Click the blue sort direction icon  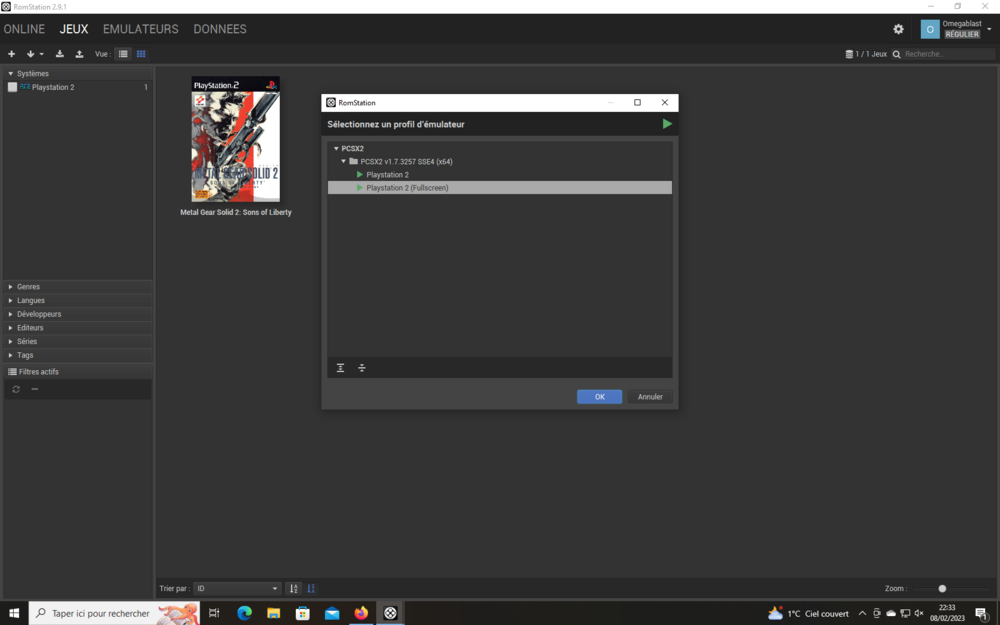tap(311, 589)
